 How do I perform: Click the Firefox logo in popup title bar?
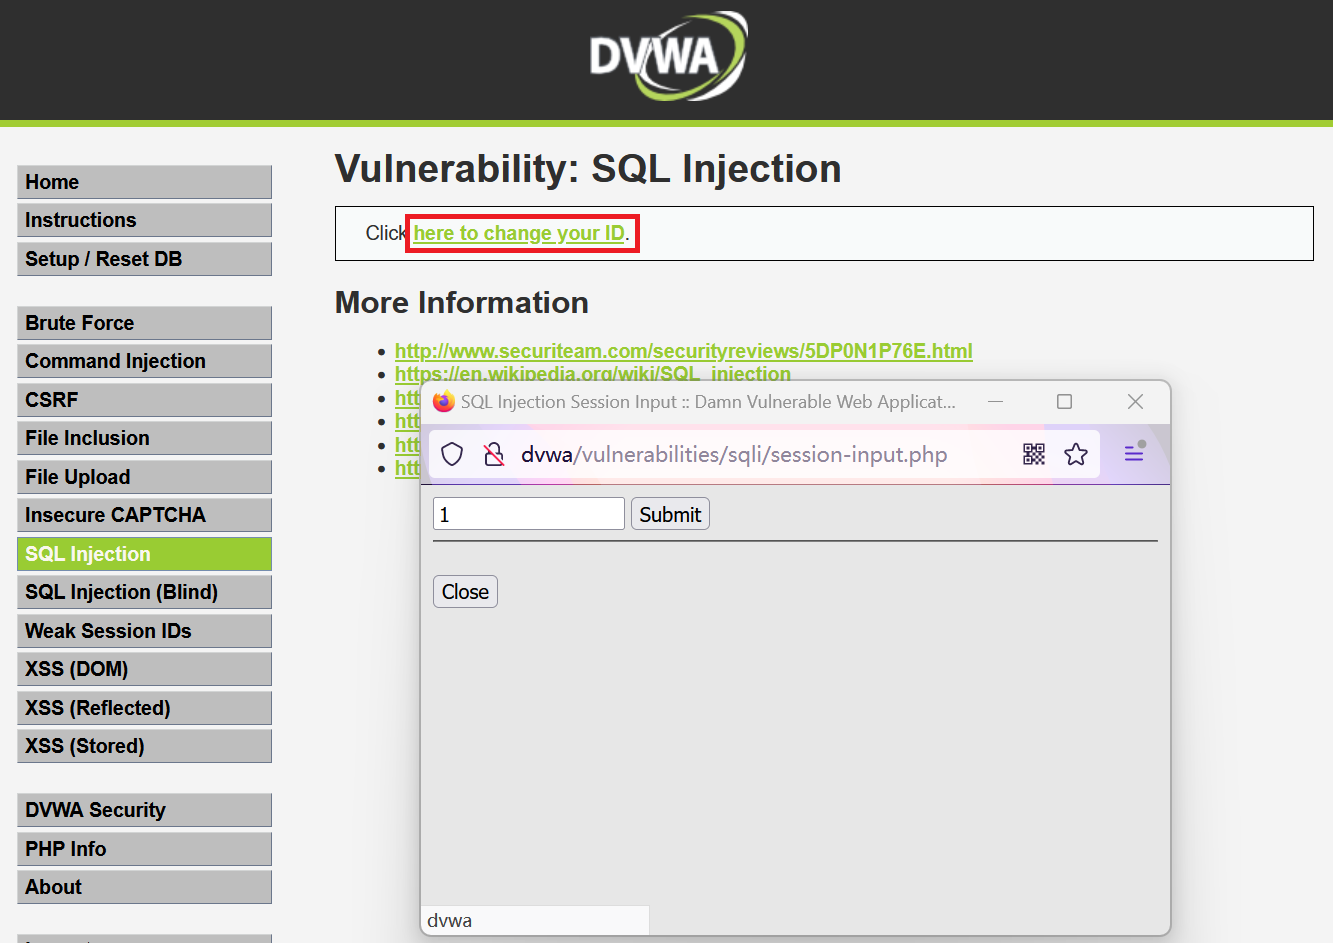[x=443, y=402]
